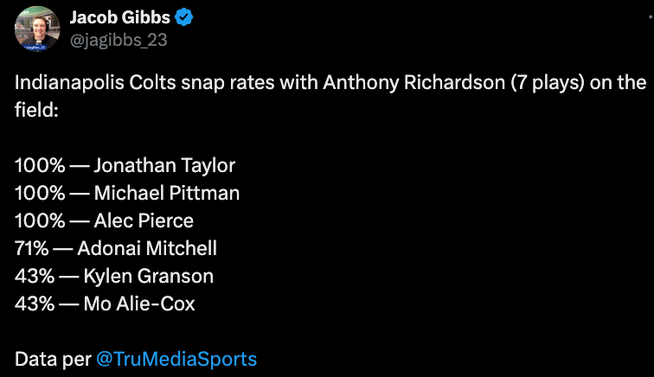The image size is (654, 377).
Task: Click the 100% beside Alec Pierce
Action: coord(40,221)
